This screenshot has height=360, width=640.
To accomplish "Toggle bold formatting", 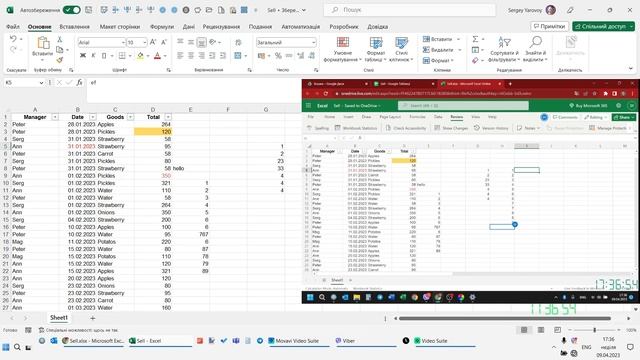I will (x=83, y=56).
